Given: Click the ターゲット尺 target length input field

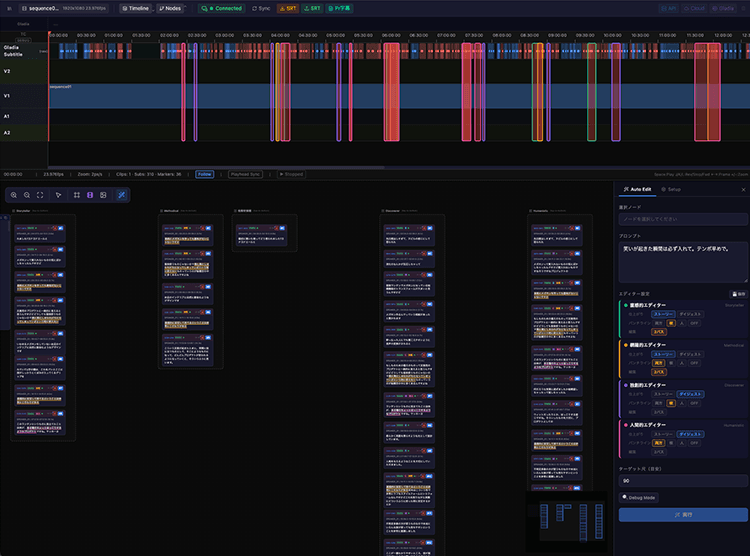Looking at the screenshot, I should click(x=682, y=480).
